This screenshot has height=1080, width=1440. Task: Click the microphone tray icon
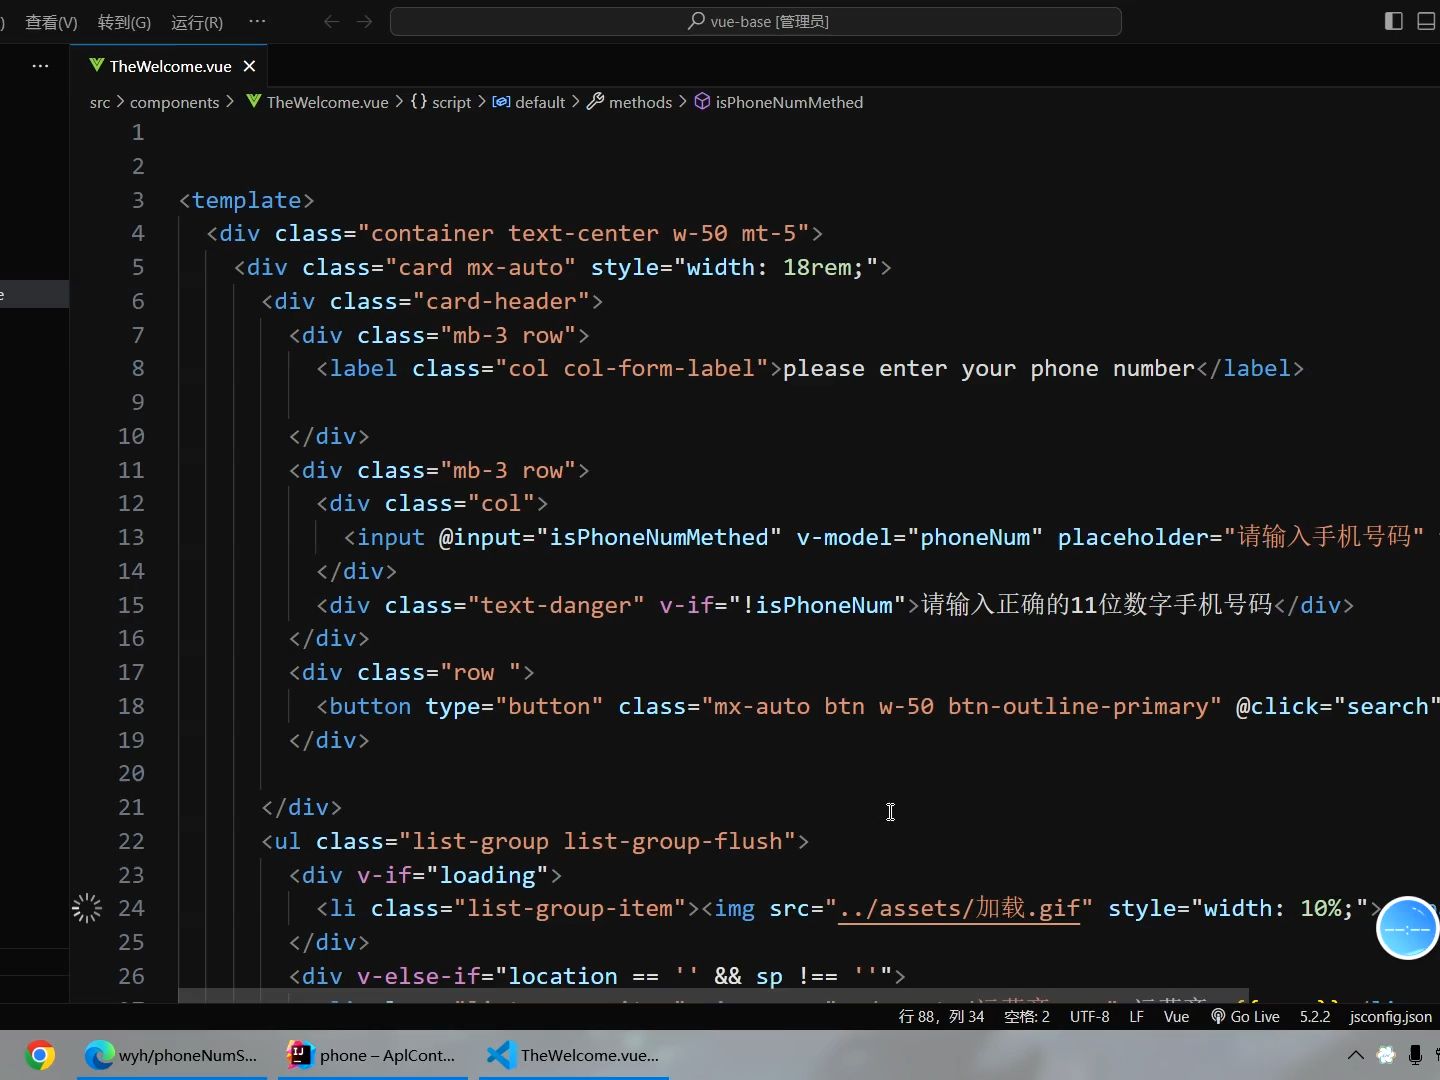tap(1415, 1055)
